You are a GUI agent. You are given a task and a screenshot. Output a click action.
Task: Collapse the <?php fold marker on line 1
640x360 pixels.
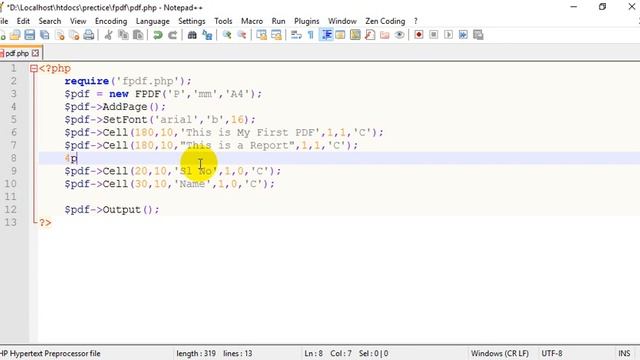pyautogui.click(x=34, y=69)
